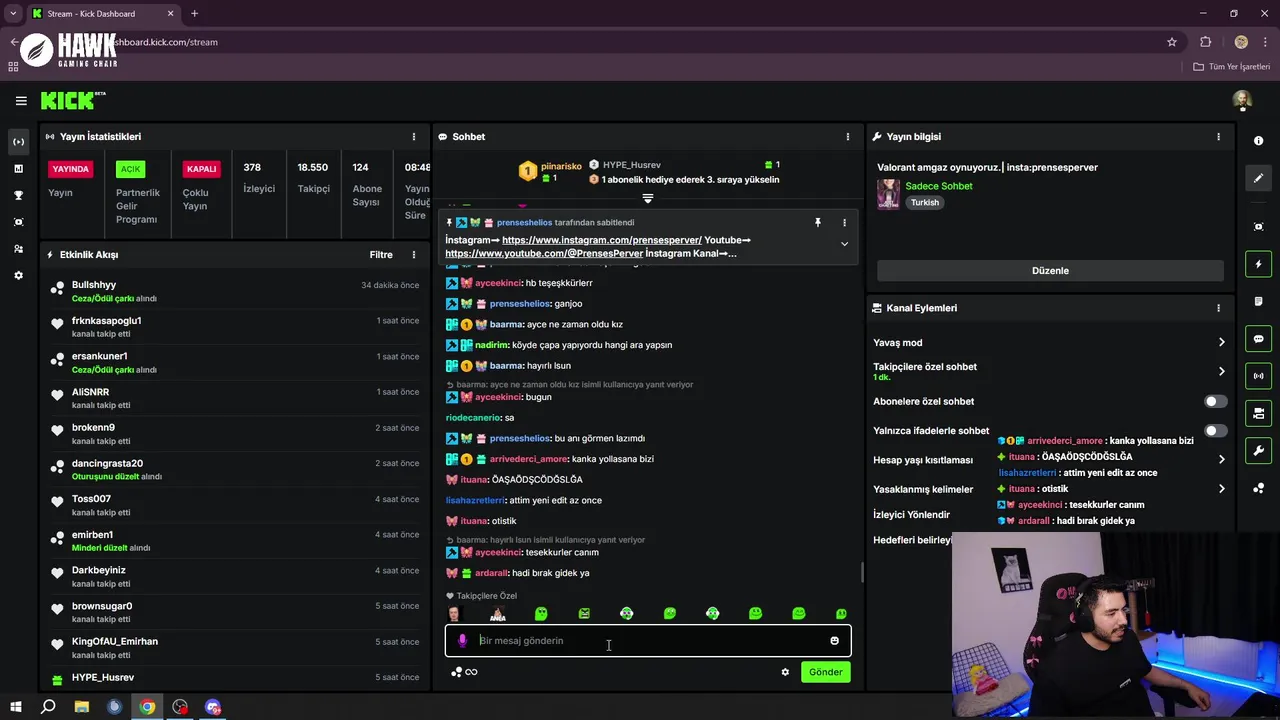This screenshot has width=1280, height=720.
Task: Open Yayın bilgisi panel options menu
Action: coord(1218,137)
